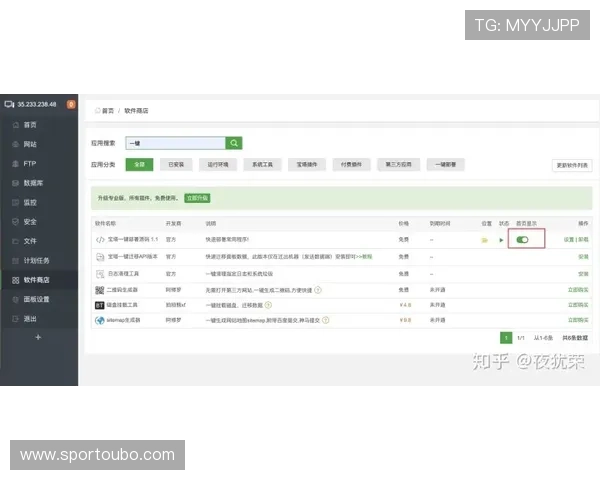The height and width of the screenshot is (480, 600).
Task: Focus the 应用搜索 search field
Action: pyautogui.click(x=176, y=143)
